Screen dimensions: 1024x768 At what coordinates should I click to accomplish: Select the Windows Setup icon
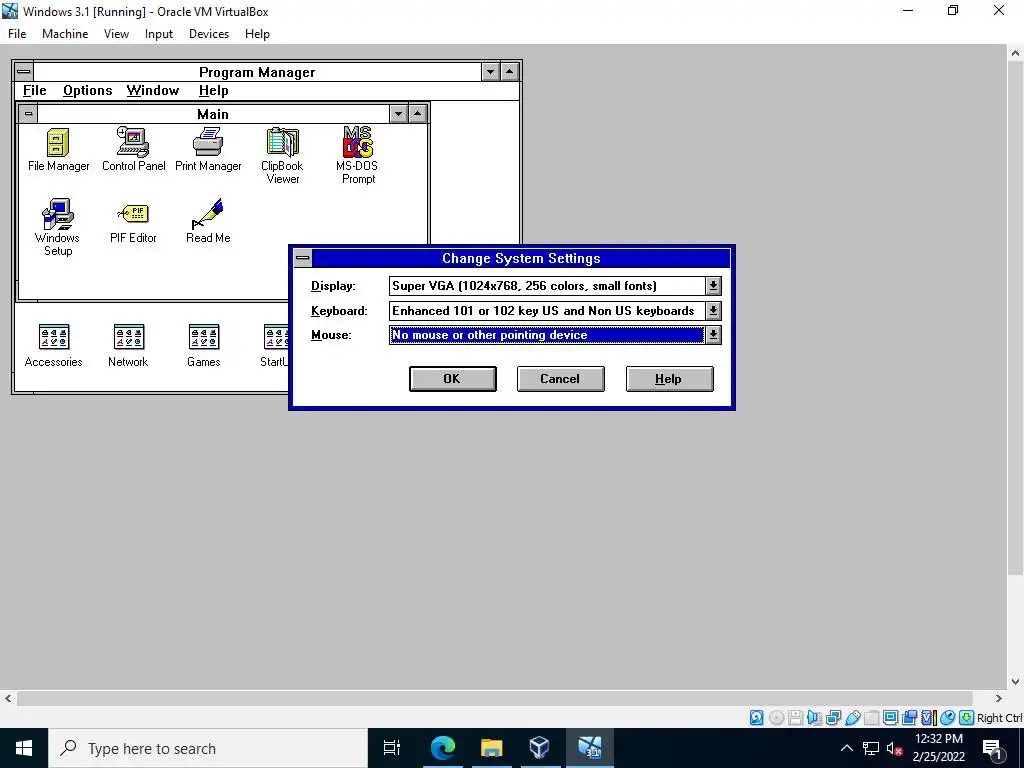(x=57, y=227)
